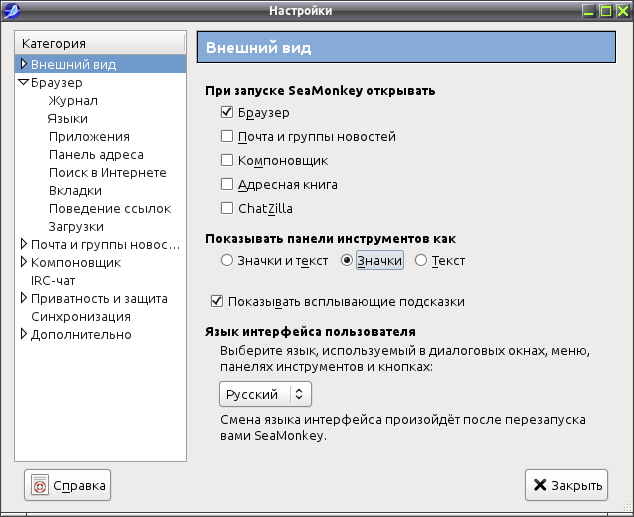Minimize the Настройки window
Screen dimensions: 634x517
589,11
